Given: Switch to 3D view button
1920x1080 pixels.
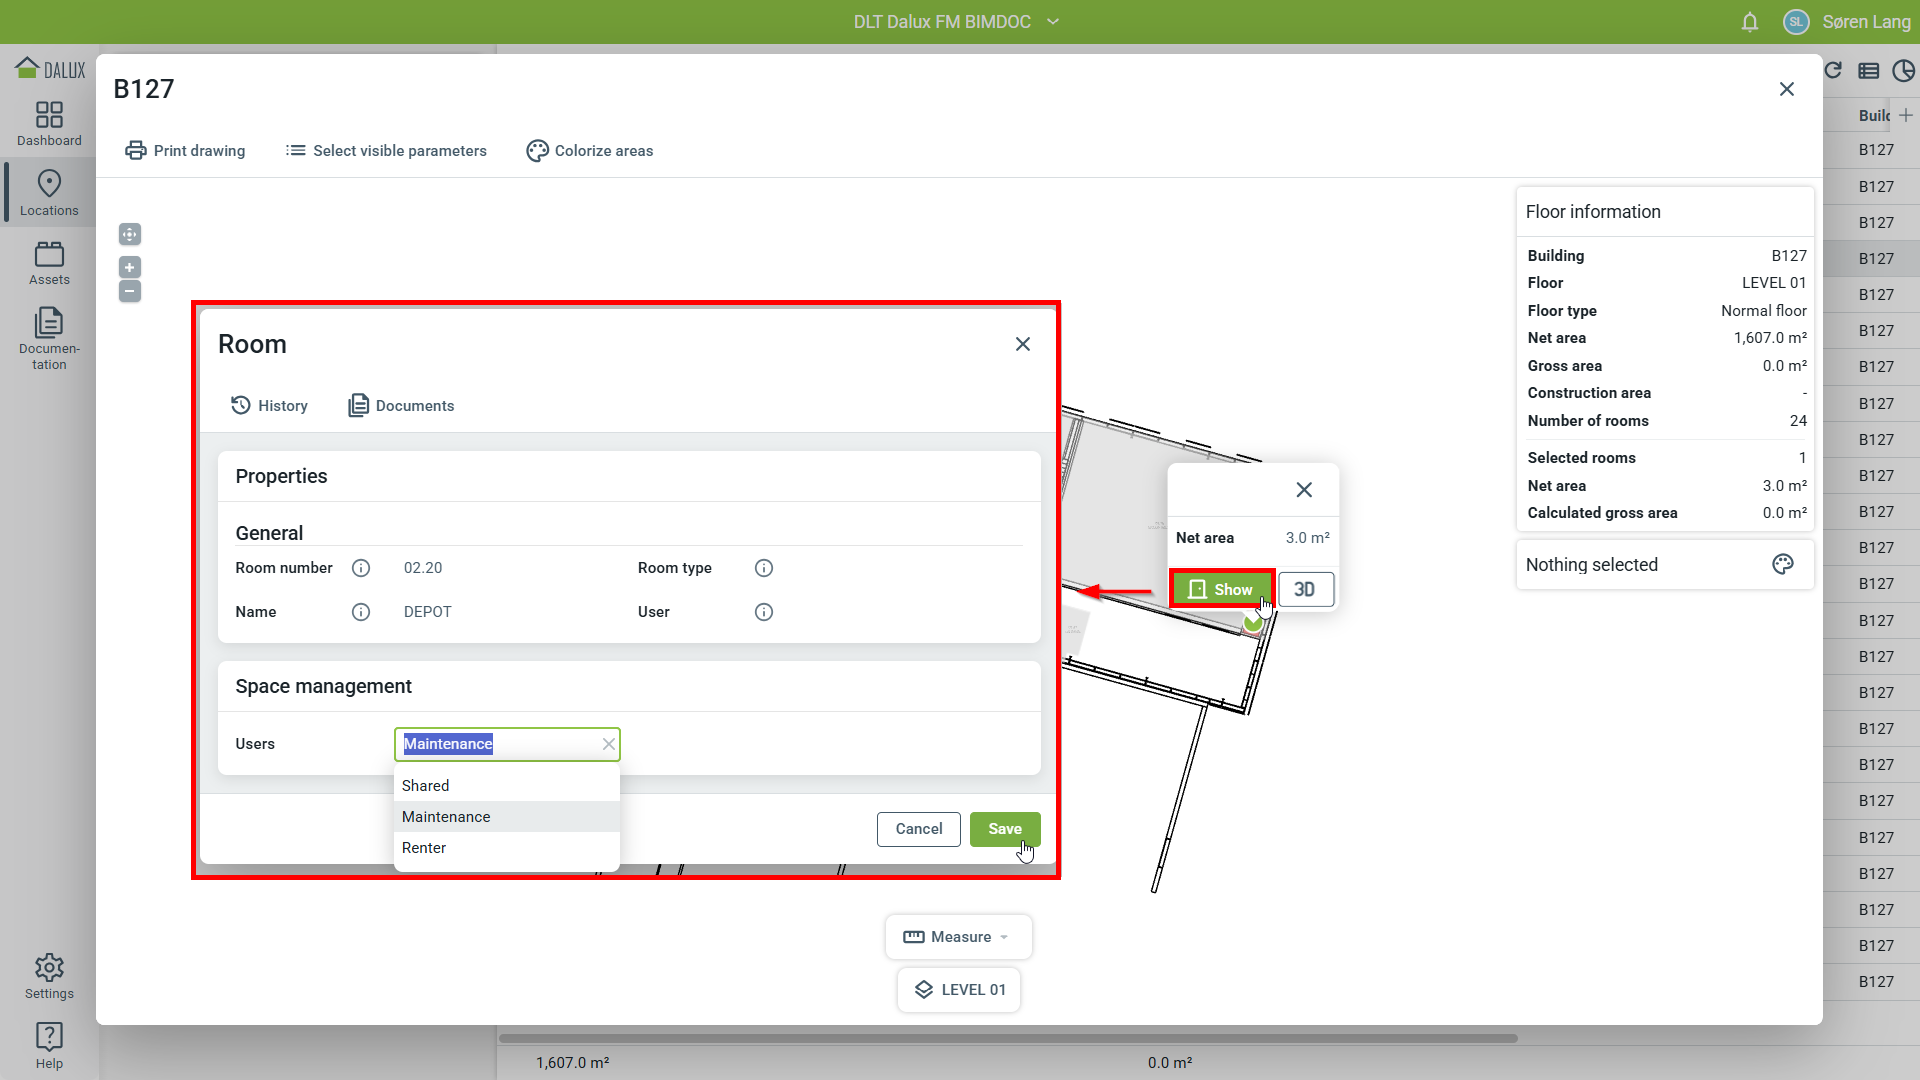Looking at the screenshot, I should 1304,590.
